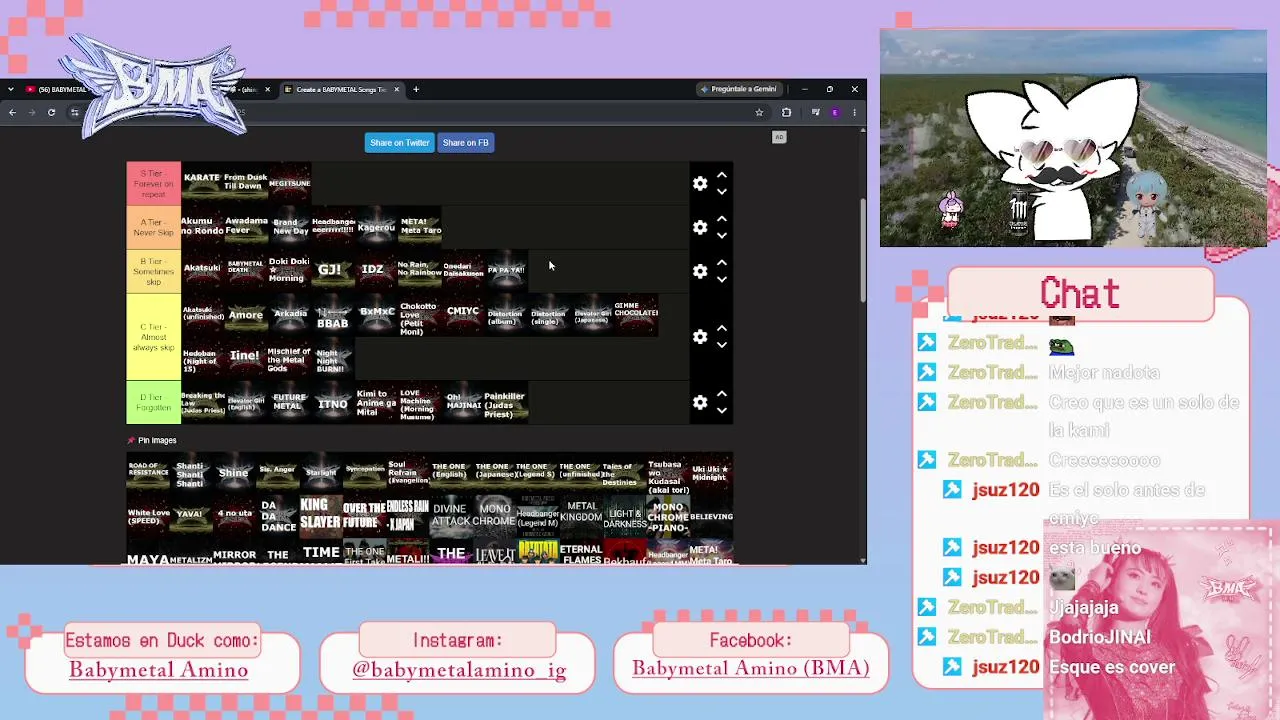
Task: Click the B Tier - Sometimes skip label
Action: 153,271
